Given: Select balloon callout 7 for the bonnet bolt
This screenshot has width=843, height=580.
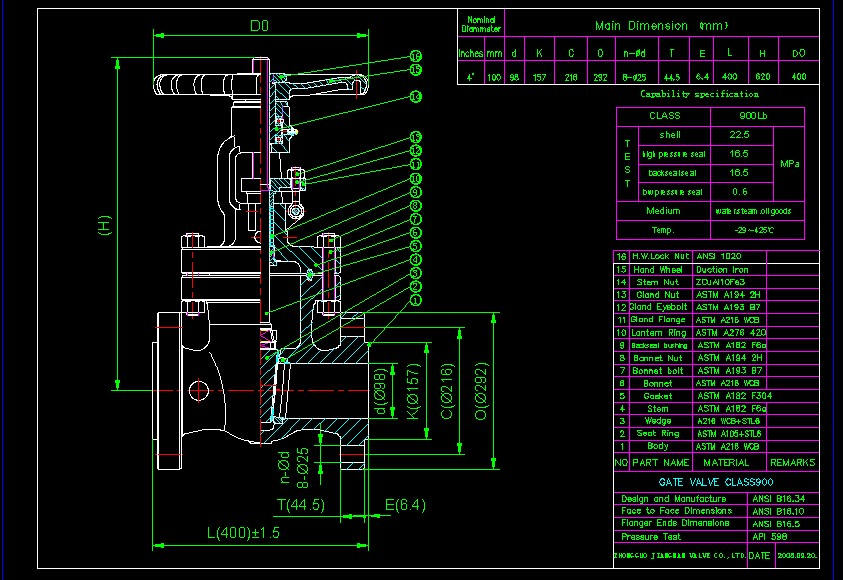Looking at the screenshot, I should coord(415,219).
